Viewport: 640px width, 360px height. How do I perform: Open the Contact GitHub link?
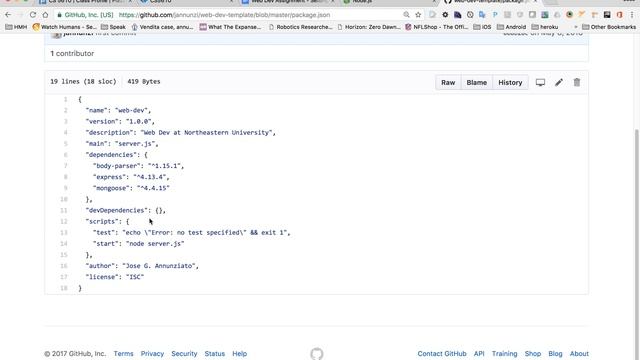(442, 353)
